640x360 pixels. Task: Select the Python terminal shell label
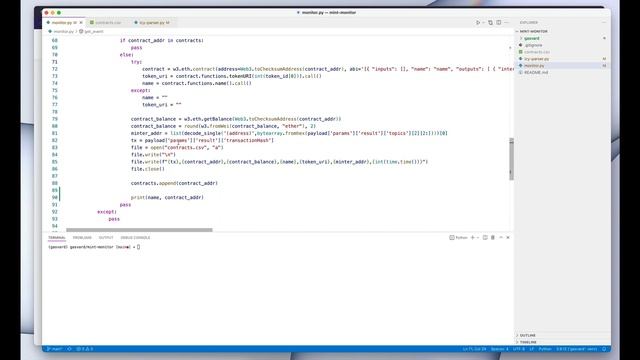458,238
